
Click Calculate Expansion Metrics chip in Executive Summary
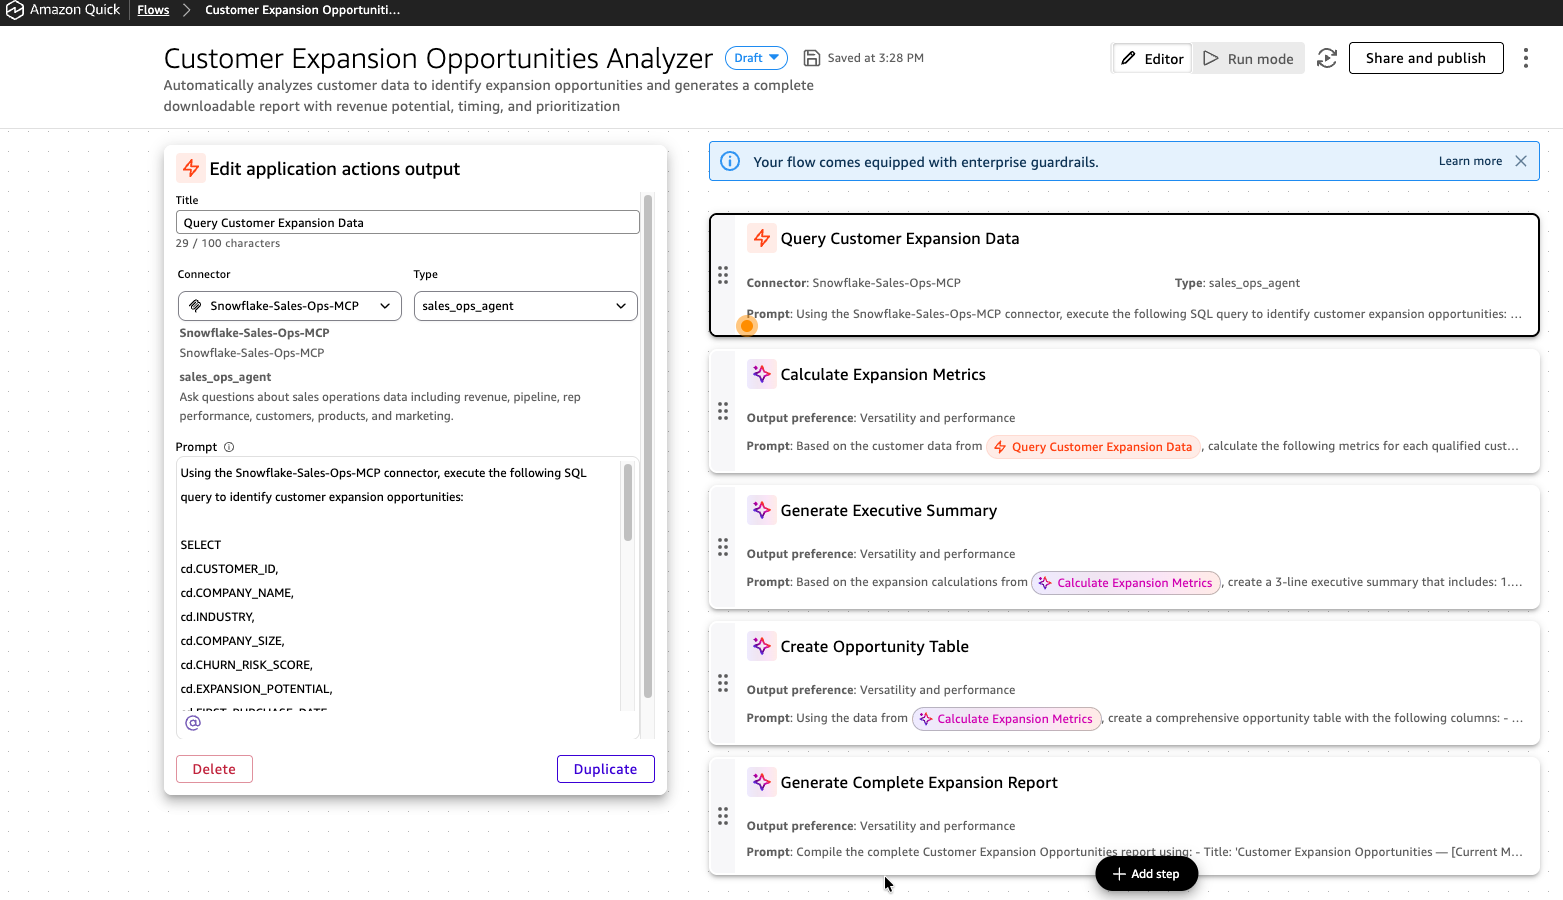tap(1126, 583)
